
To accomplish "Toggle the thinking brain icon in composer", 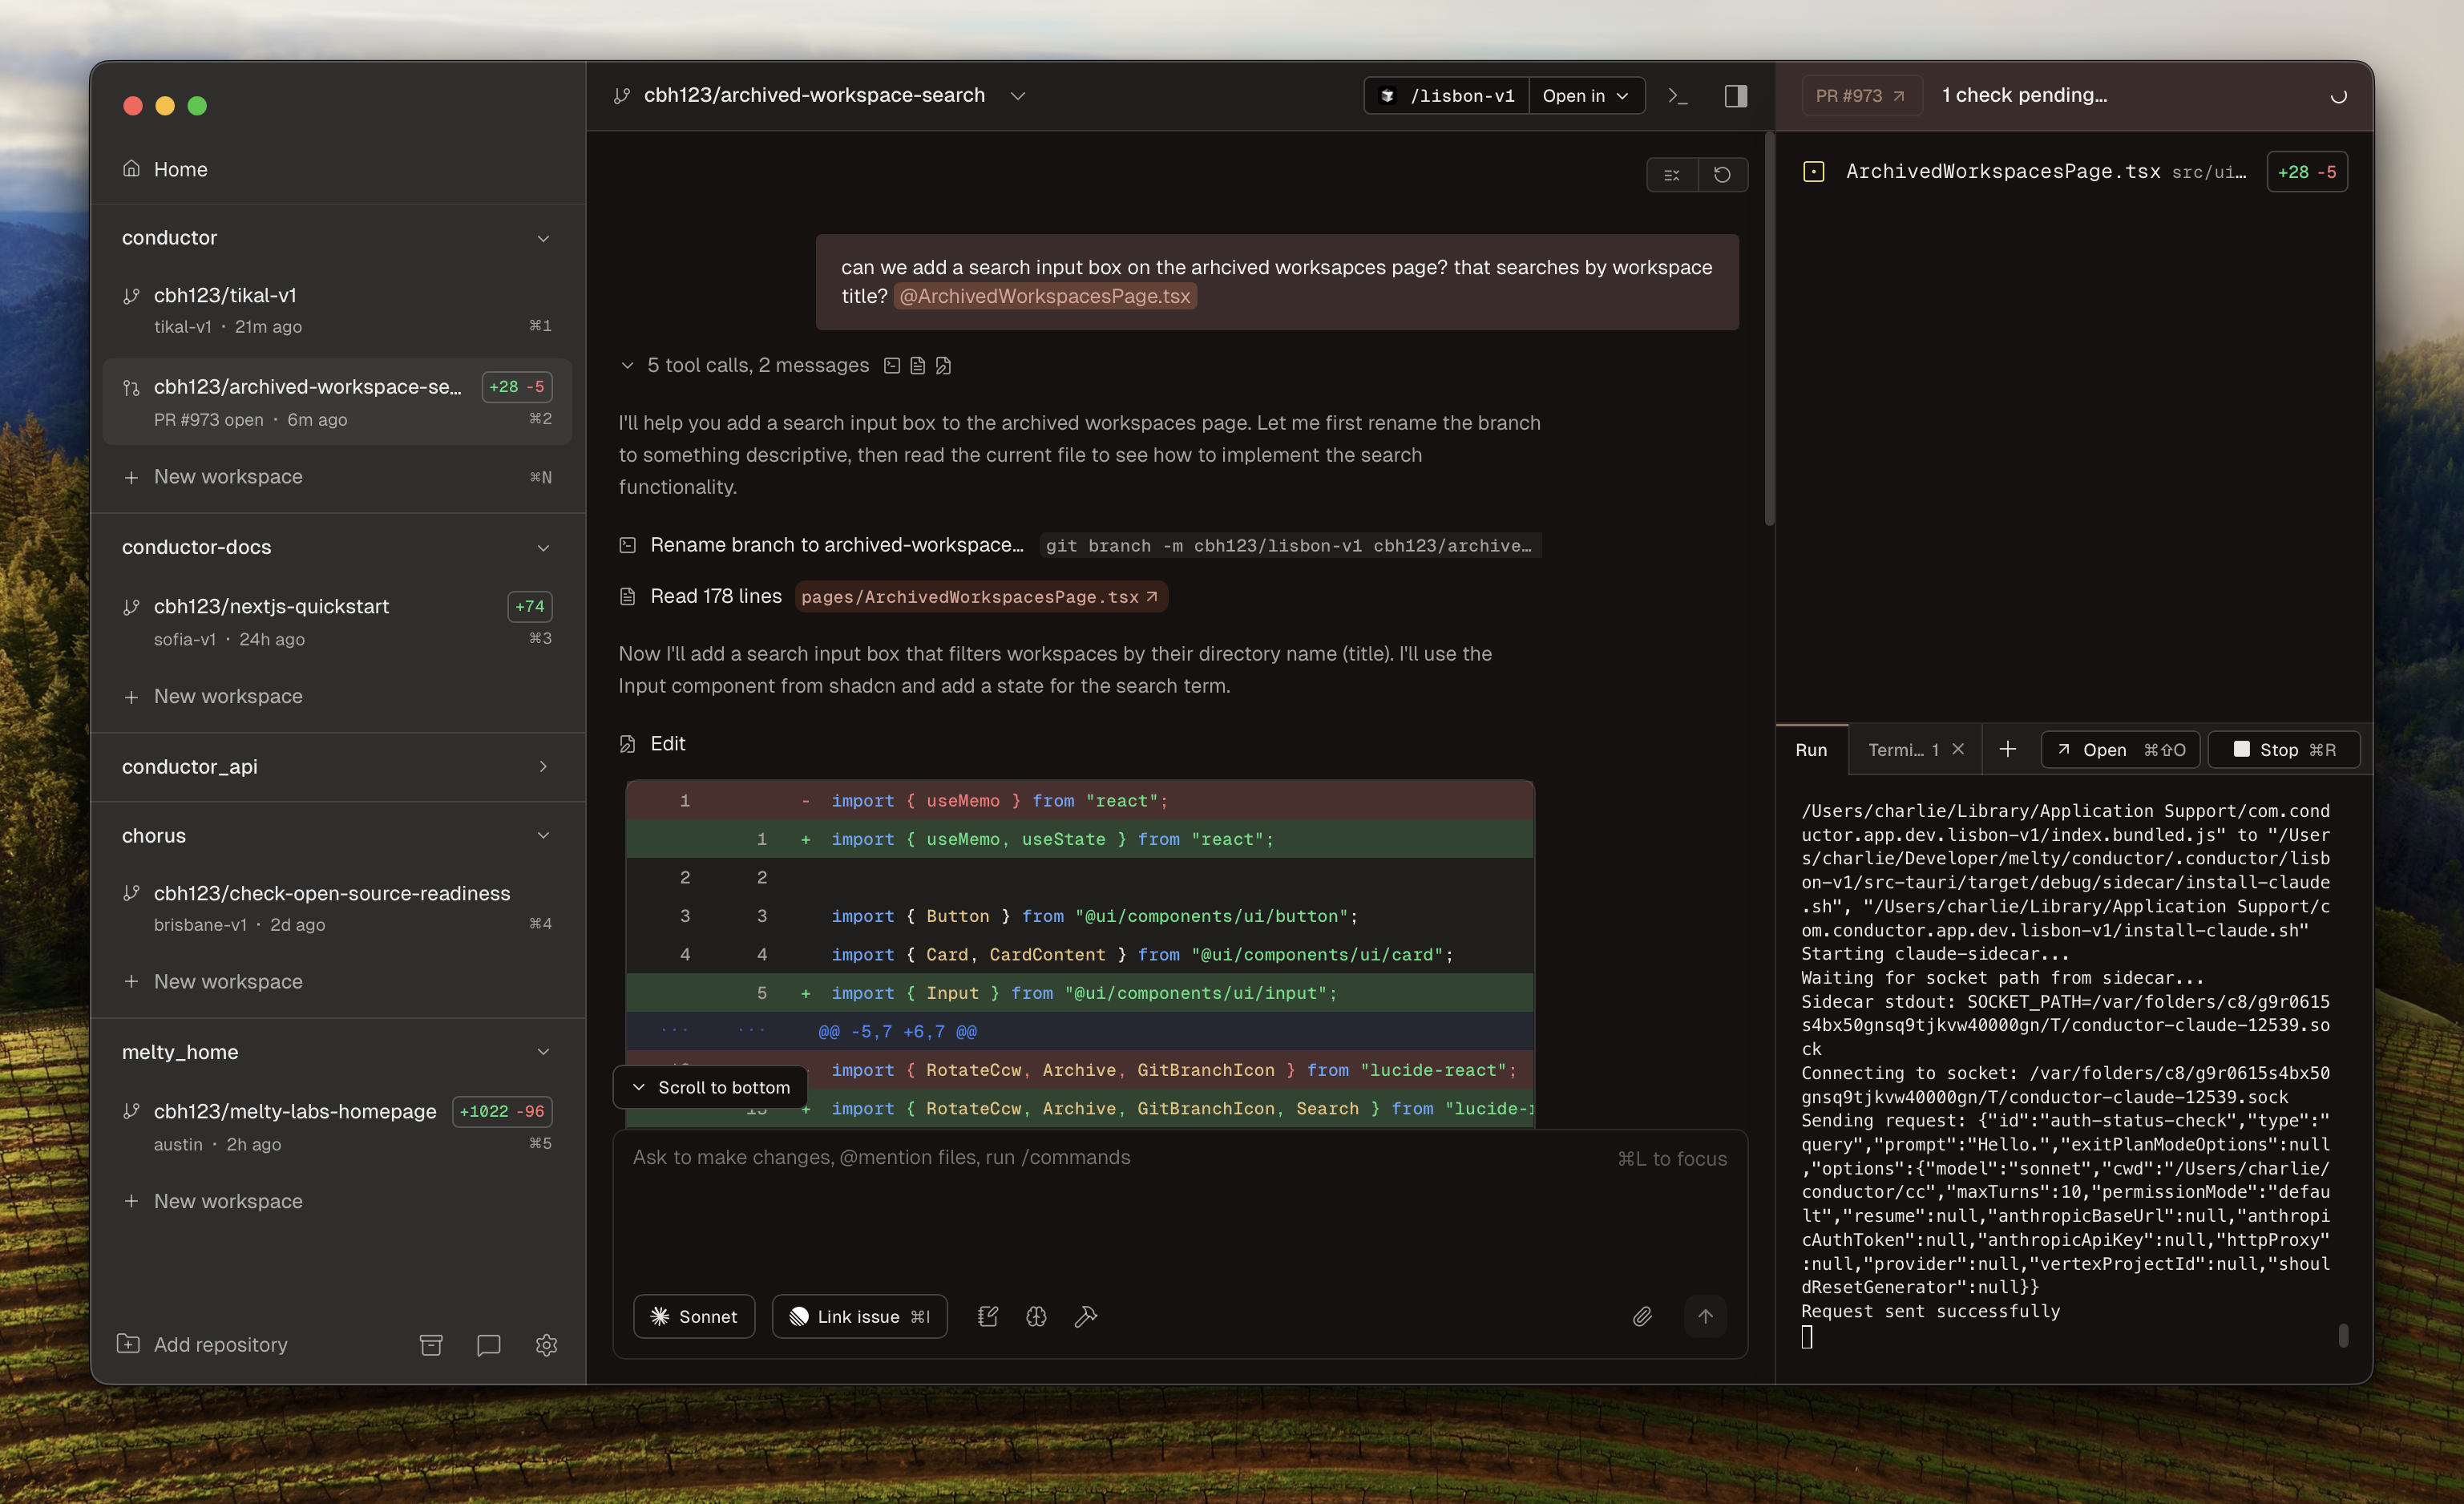I will click(x=1036, y=1316).
